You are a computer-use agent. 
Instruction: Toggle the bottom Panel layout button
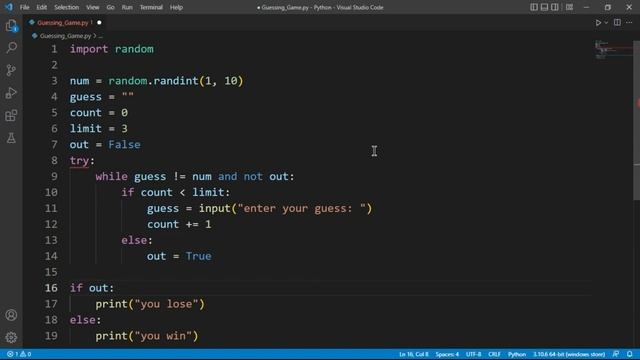point(544,7)
